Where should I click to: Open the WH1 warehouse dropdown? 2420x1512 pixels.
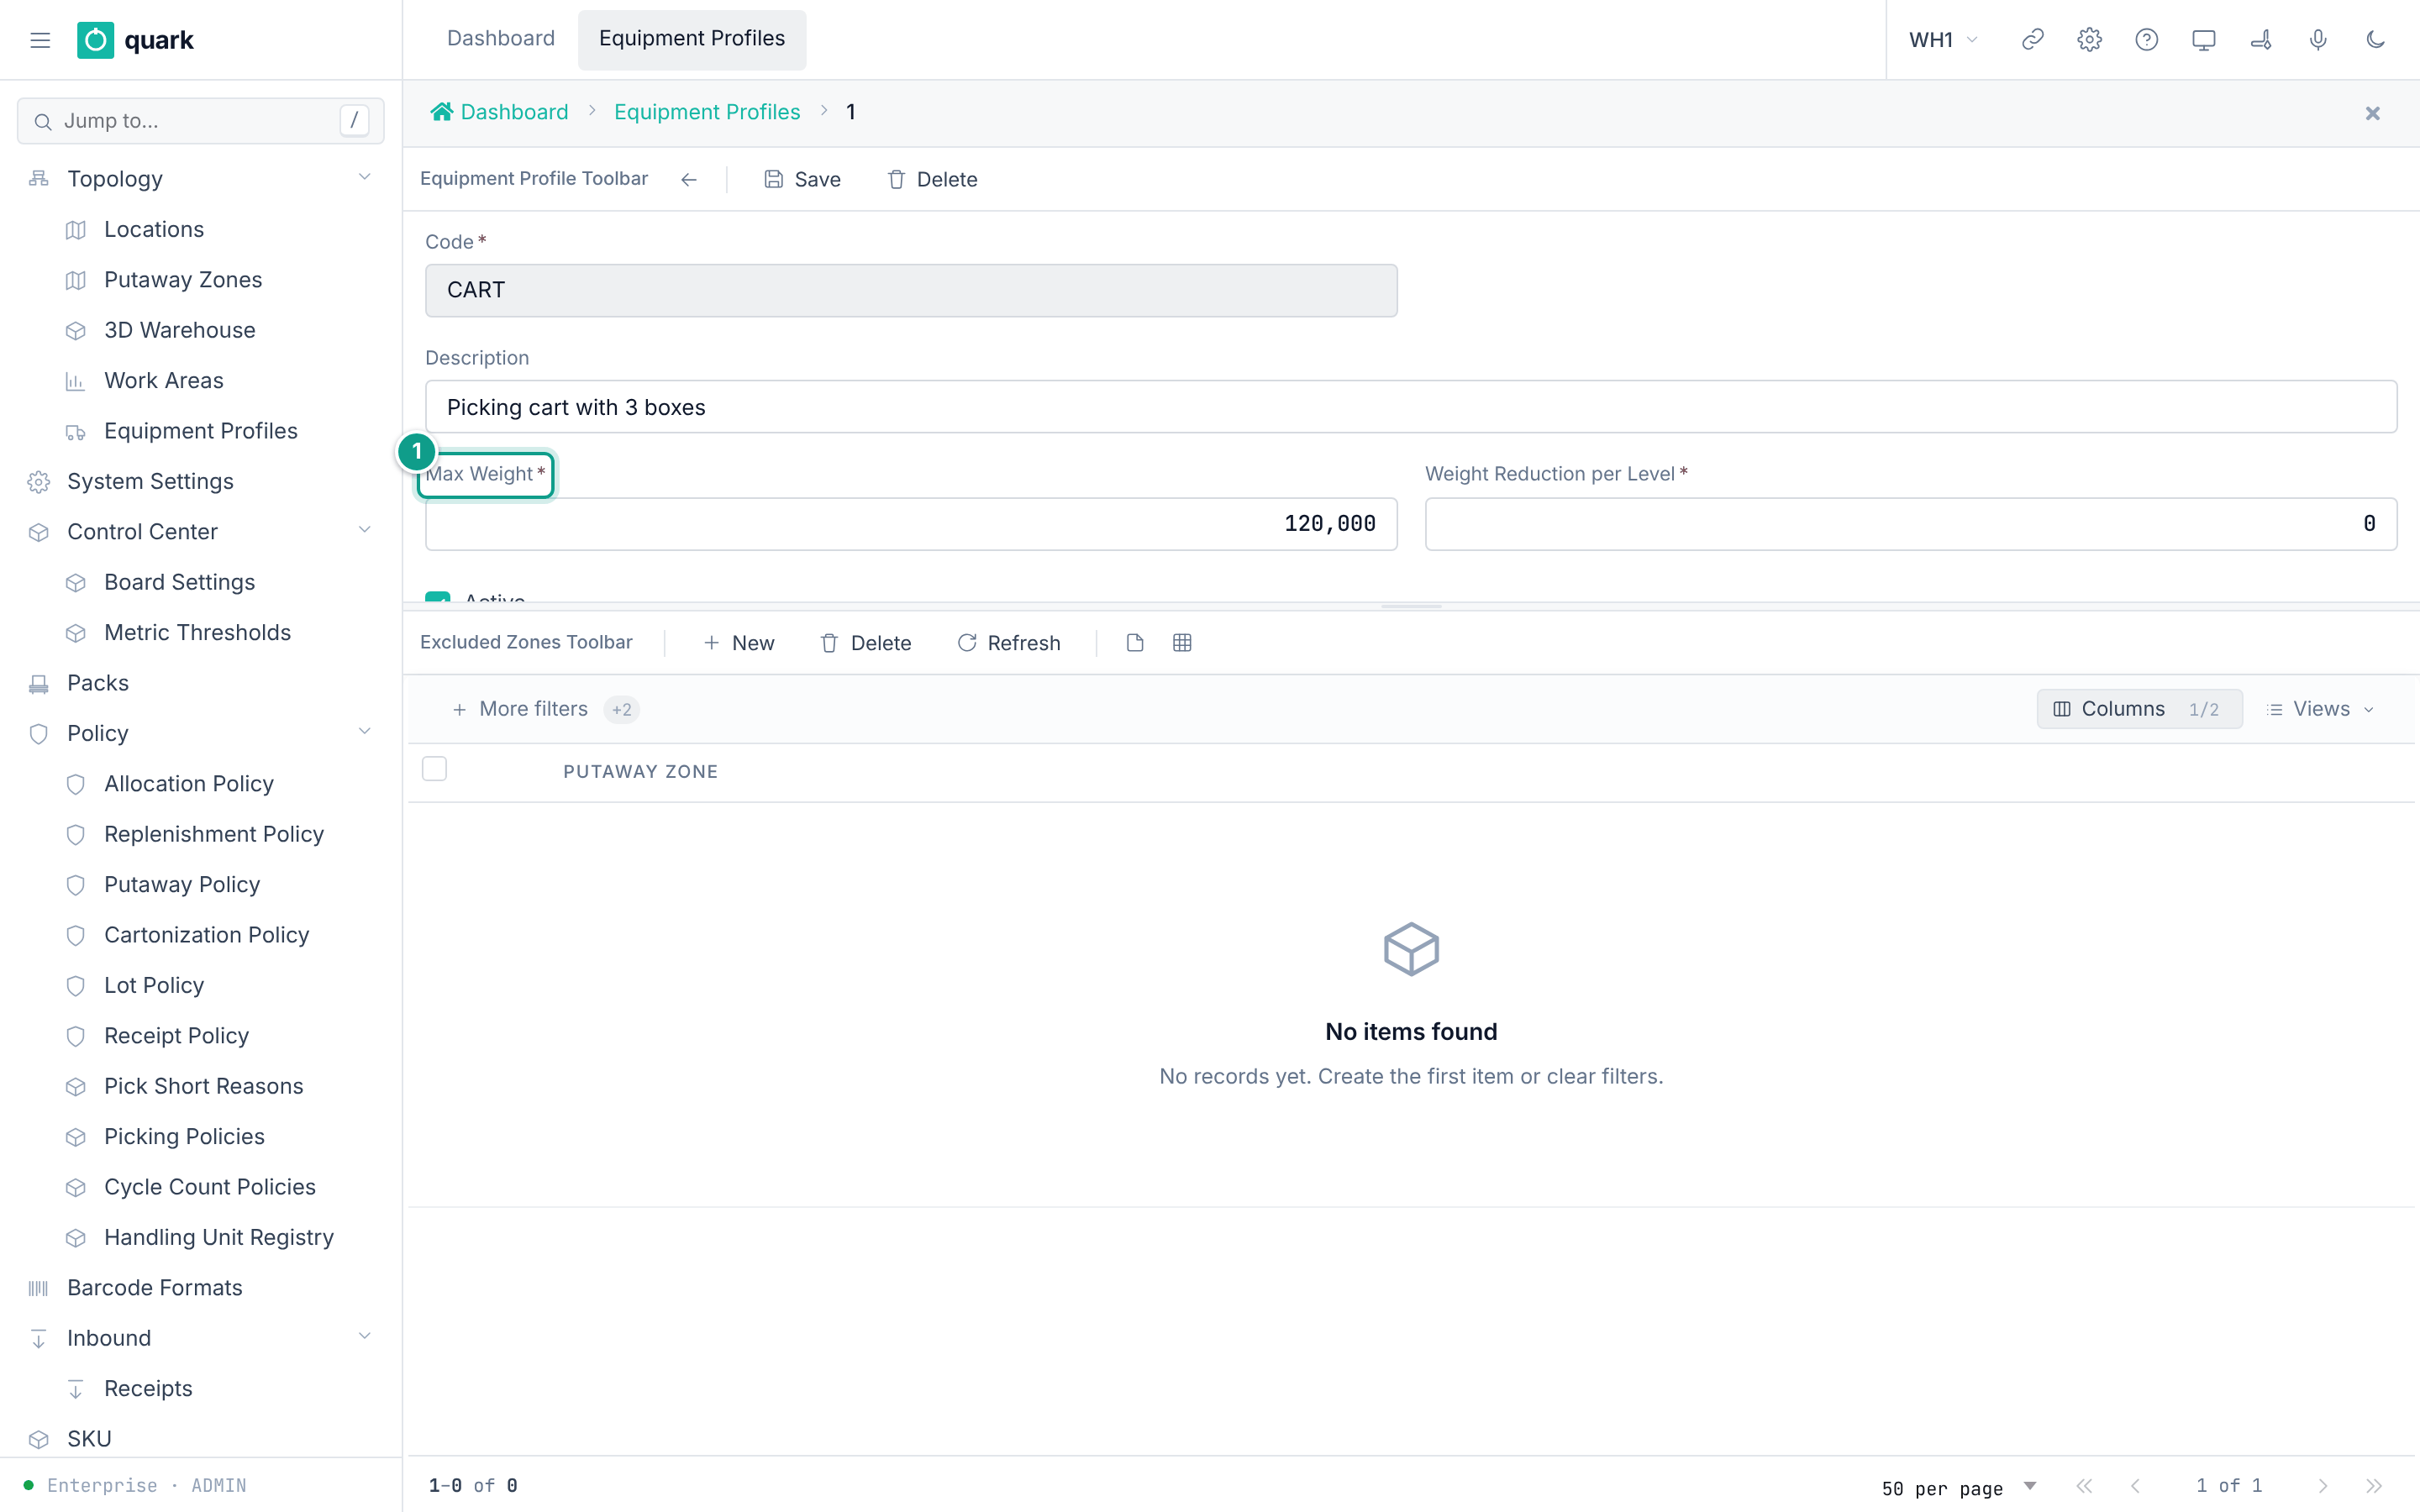click(1943, 40)
